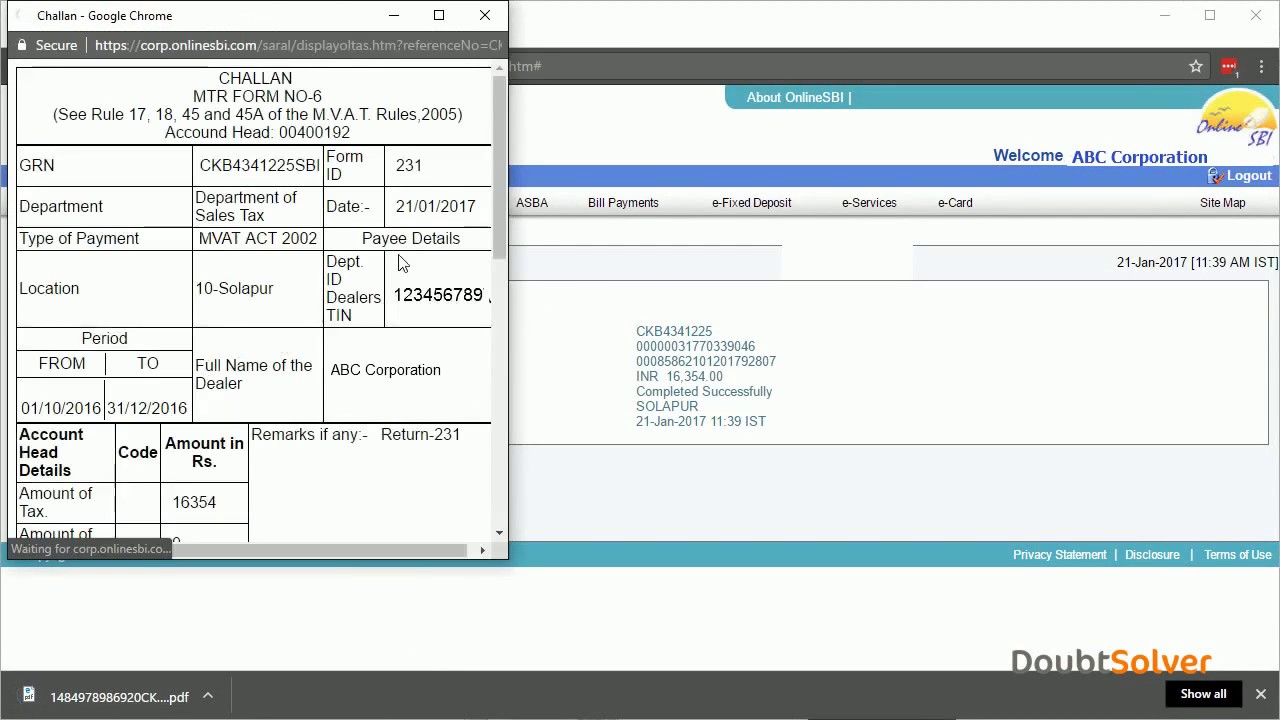Click the PDF file icon in the downloads bar

[x=29, y=695]
